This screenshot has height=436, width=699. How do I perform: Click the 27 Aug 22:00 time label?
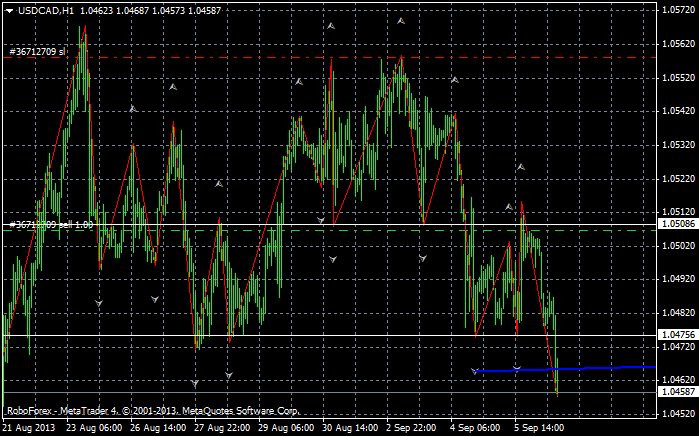(x=222, y=428)
